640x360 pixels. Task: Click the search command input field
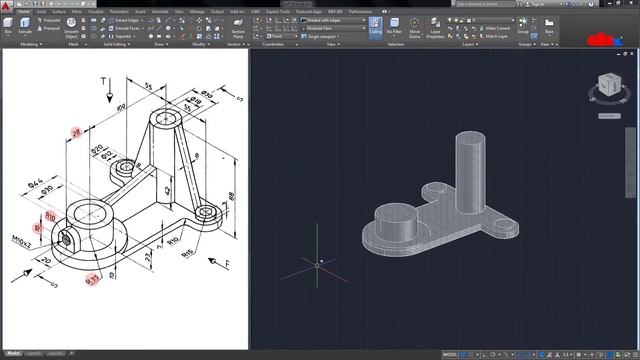tap(484, 4)
